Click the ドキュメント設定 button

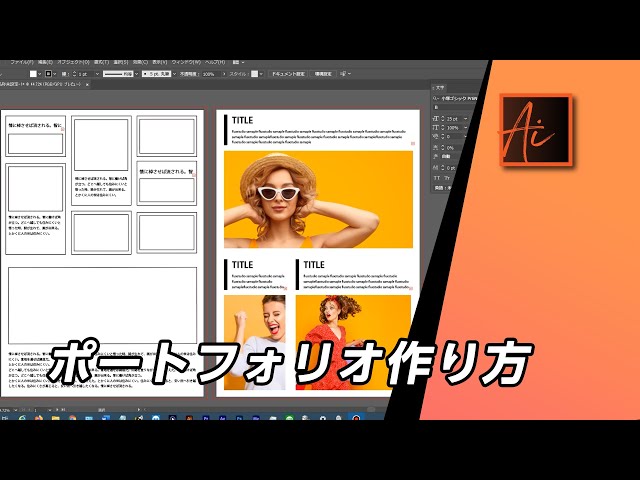click(x=288, y=74)
